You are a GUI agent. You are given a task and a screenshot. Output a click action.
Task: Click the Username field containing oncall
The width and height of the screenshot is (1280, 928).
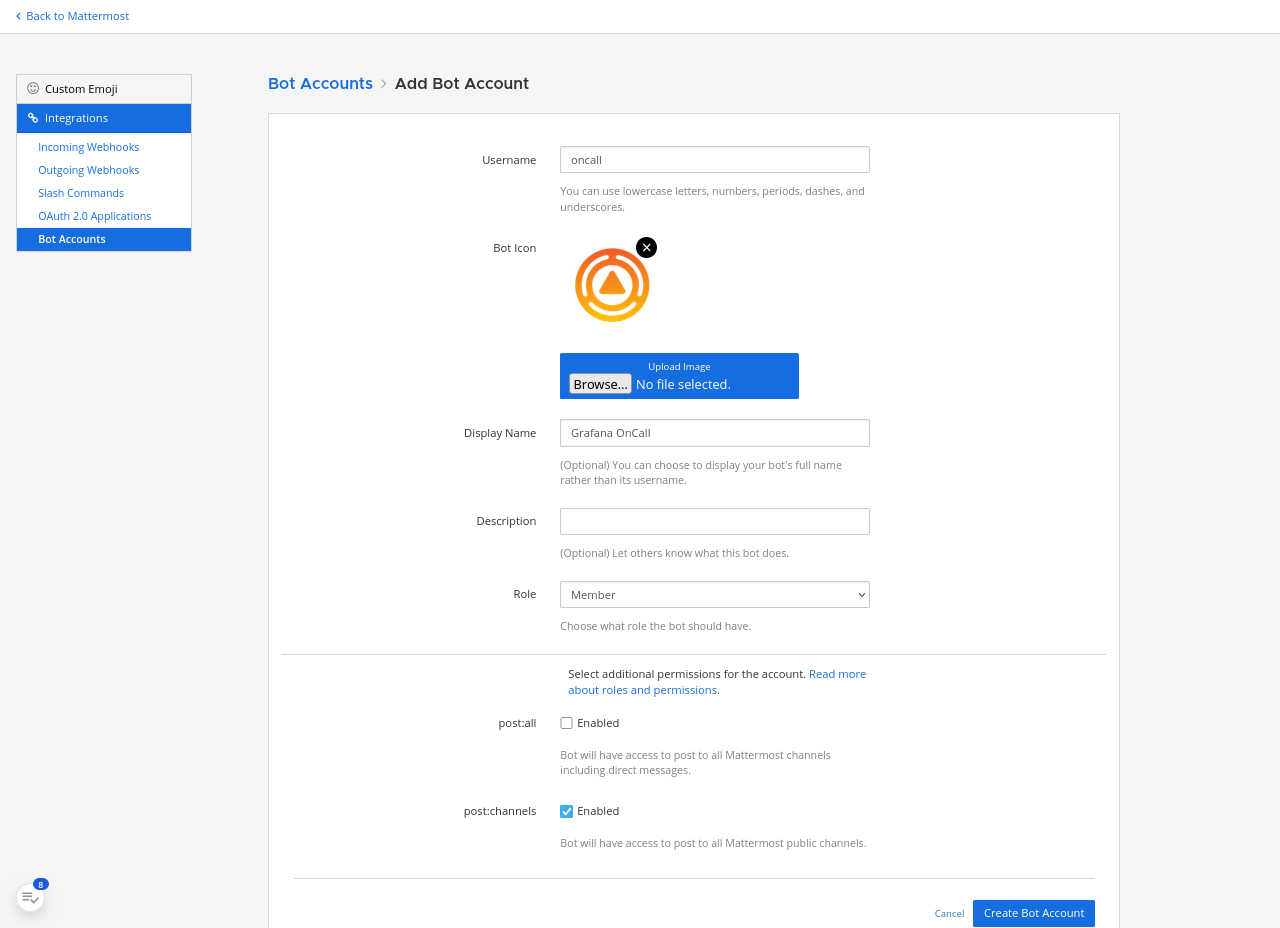click(714, 159)
